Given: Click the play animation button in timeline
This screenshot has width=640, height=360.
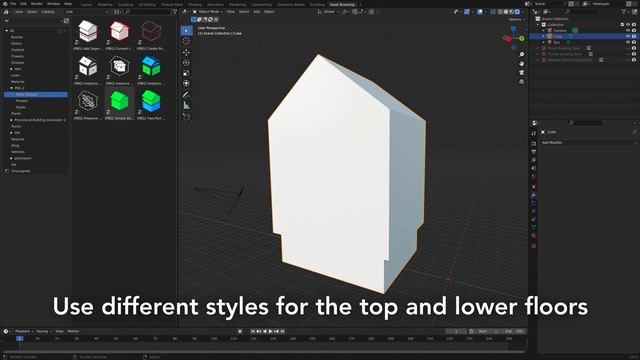Looking at the screenshot, I should 270,331.
